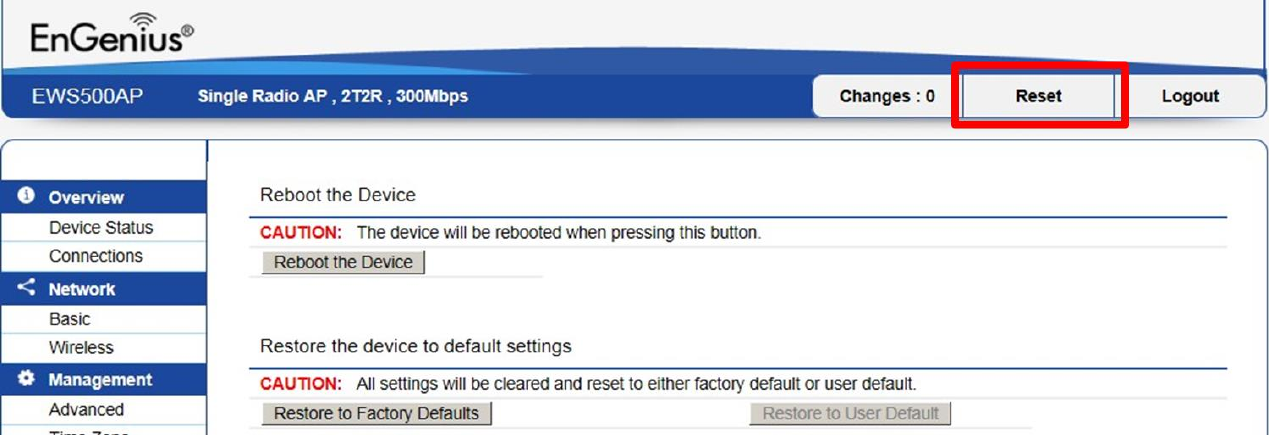
Task: Select the Overview section header
Action: tap(86, 197)
